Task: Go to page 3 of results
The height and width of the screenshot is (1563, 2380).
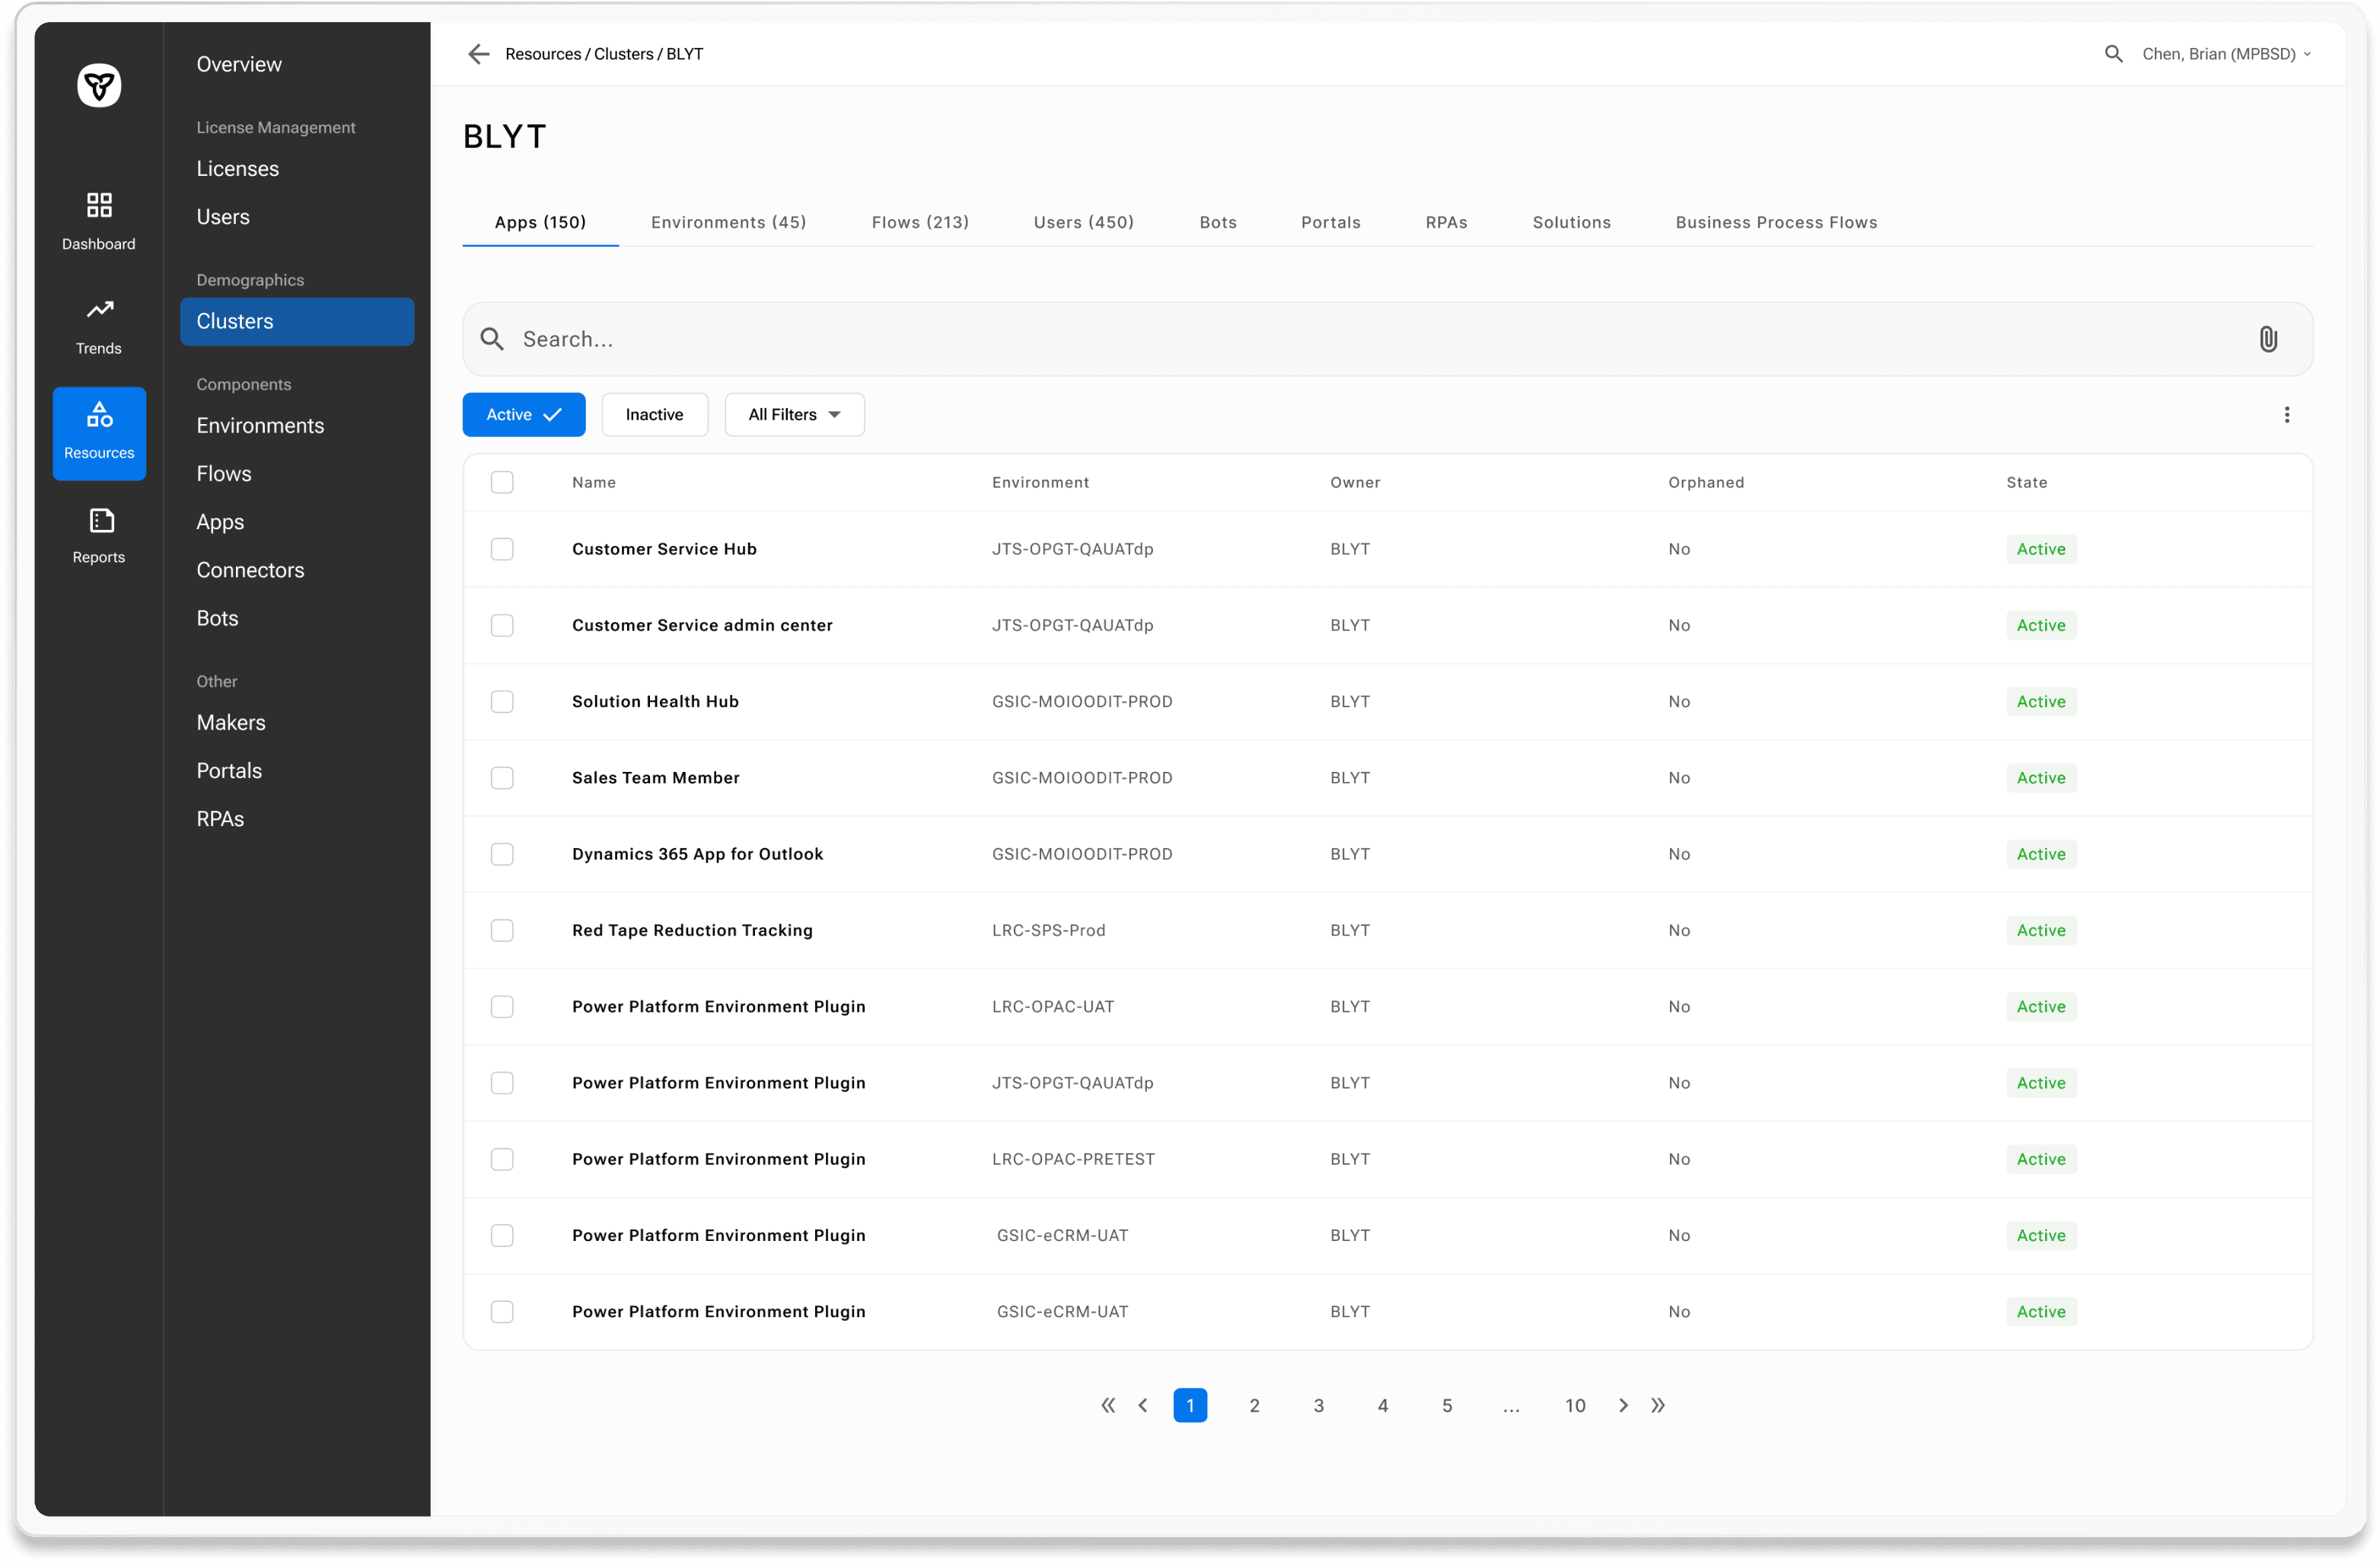Action: click(x=1318, y=1405)
